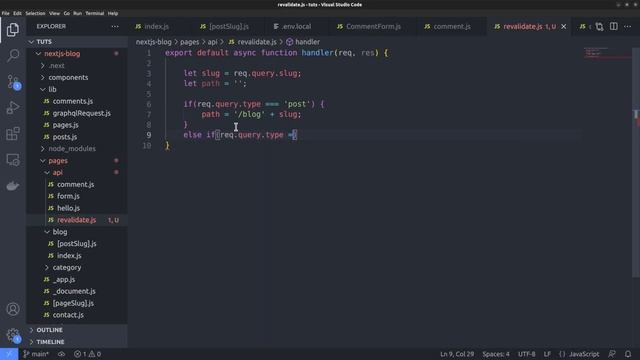Click pages segment in breadcrumb

pyautogui.click(x=189, y=42)
